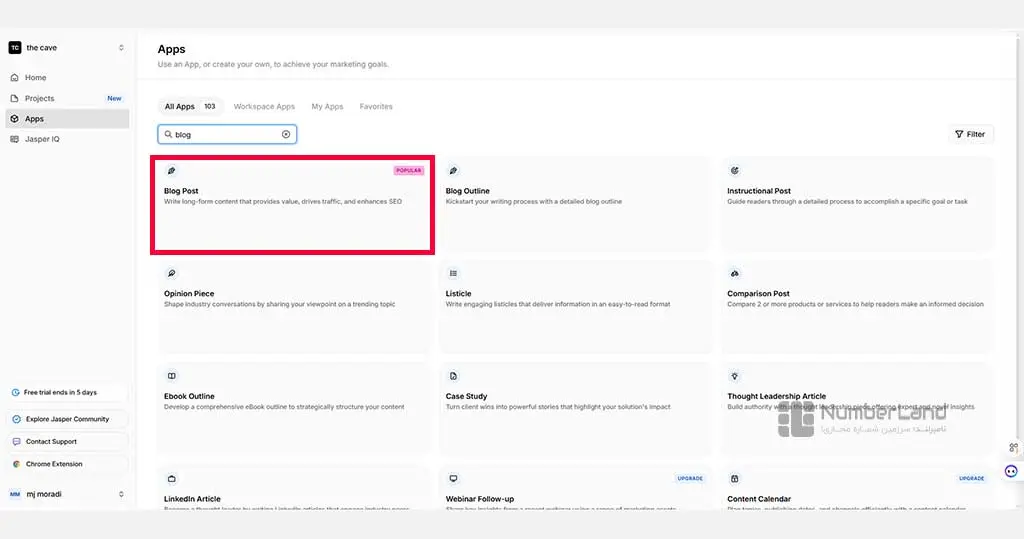Screen dimensions: 1024x539
Task: Click the UPGRADE badge on Webinar Follow-up
Action: coord(690,478)
